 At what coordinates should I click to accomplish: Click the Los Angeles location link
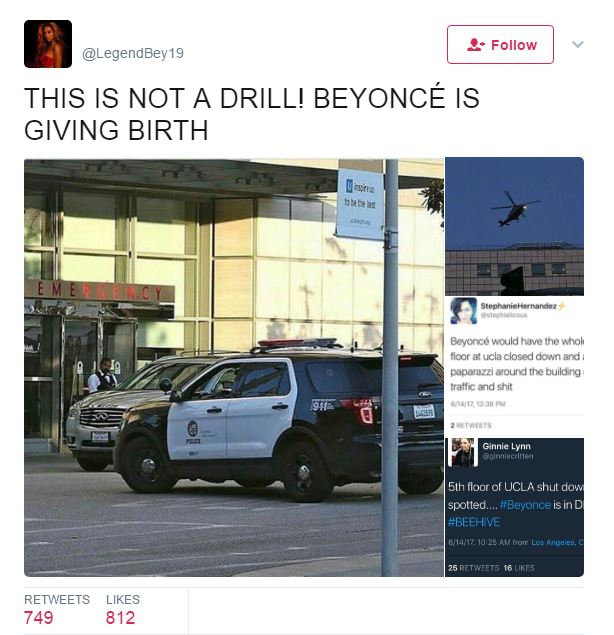(557, 542)
